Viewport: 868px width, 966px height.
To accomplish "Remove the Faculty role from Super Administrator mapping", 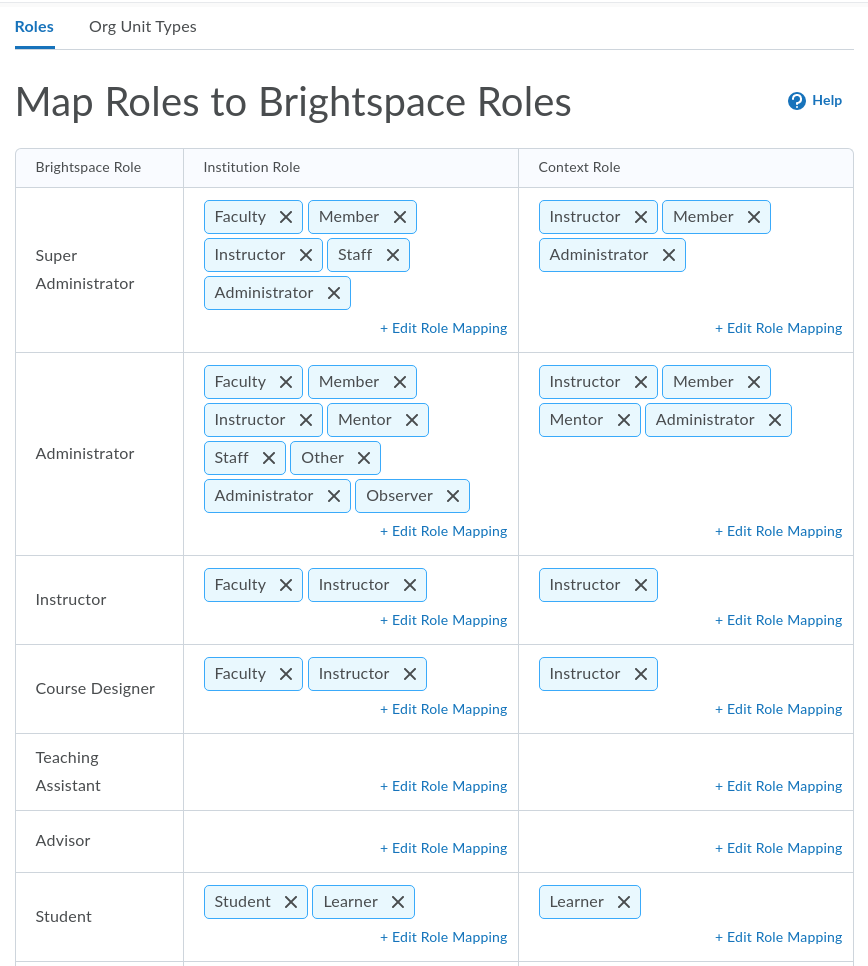I will click(285, 216).
